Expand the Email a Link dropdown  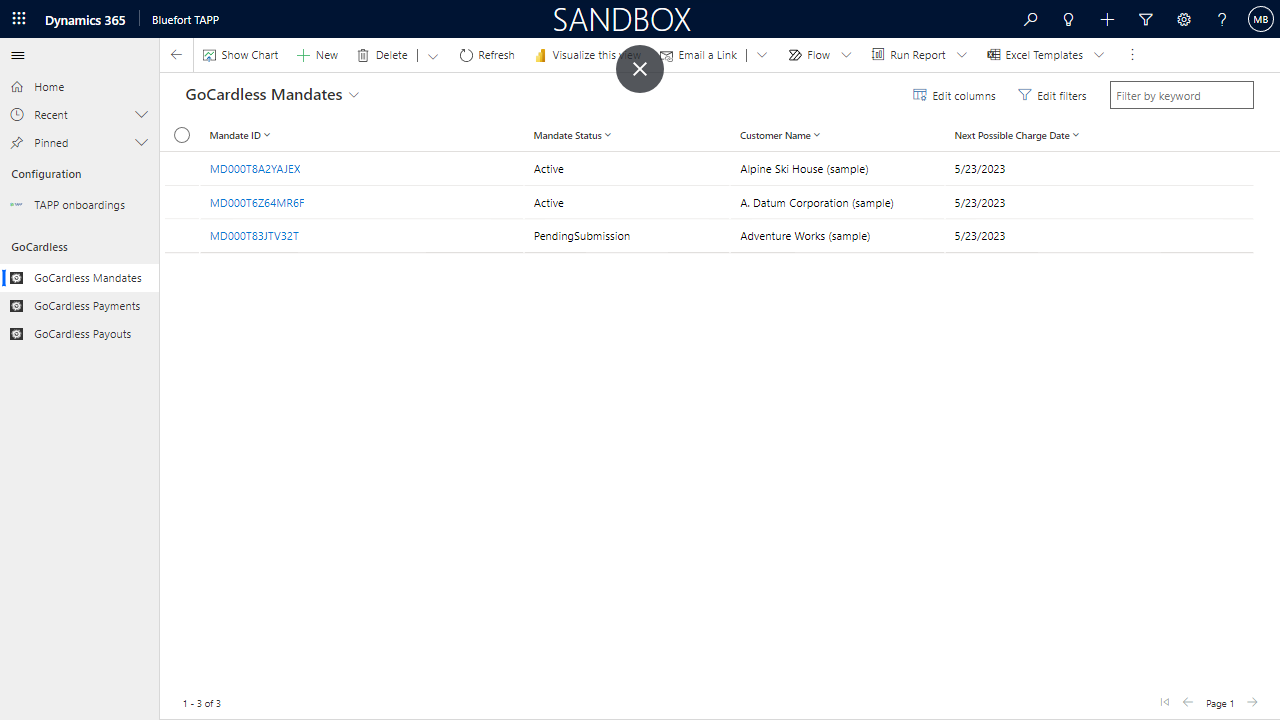tap(762, 55)
